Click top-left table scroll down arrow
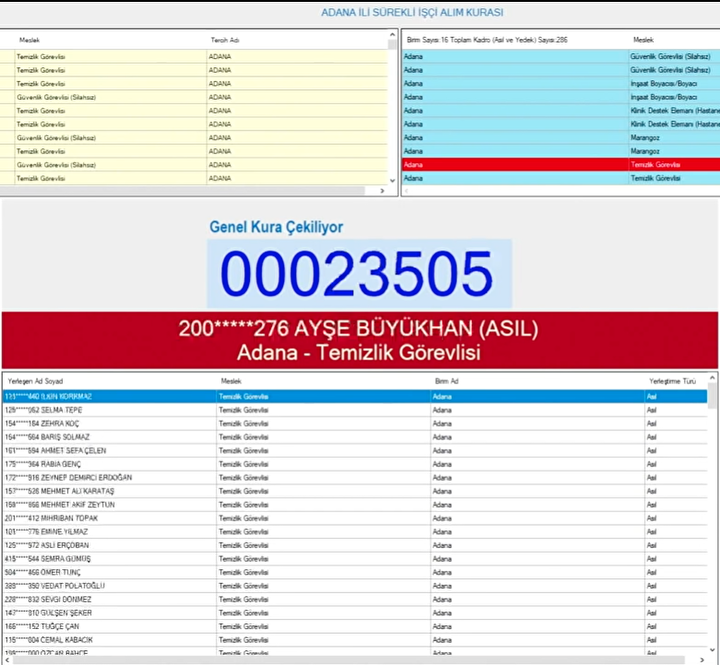The image size is (720, 665). (392, 180)
